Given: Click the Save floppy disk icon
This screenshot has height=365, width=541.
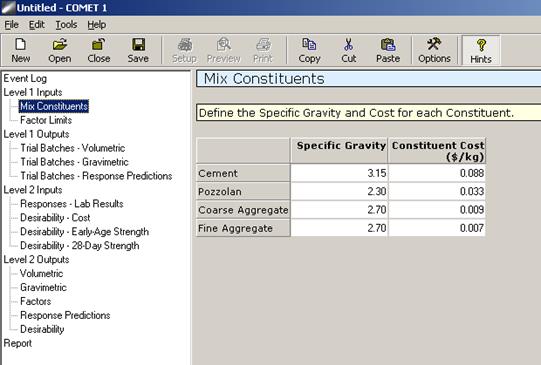Looking at the screenshot, I should click(138, 45).
